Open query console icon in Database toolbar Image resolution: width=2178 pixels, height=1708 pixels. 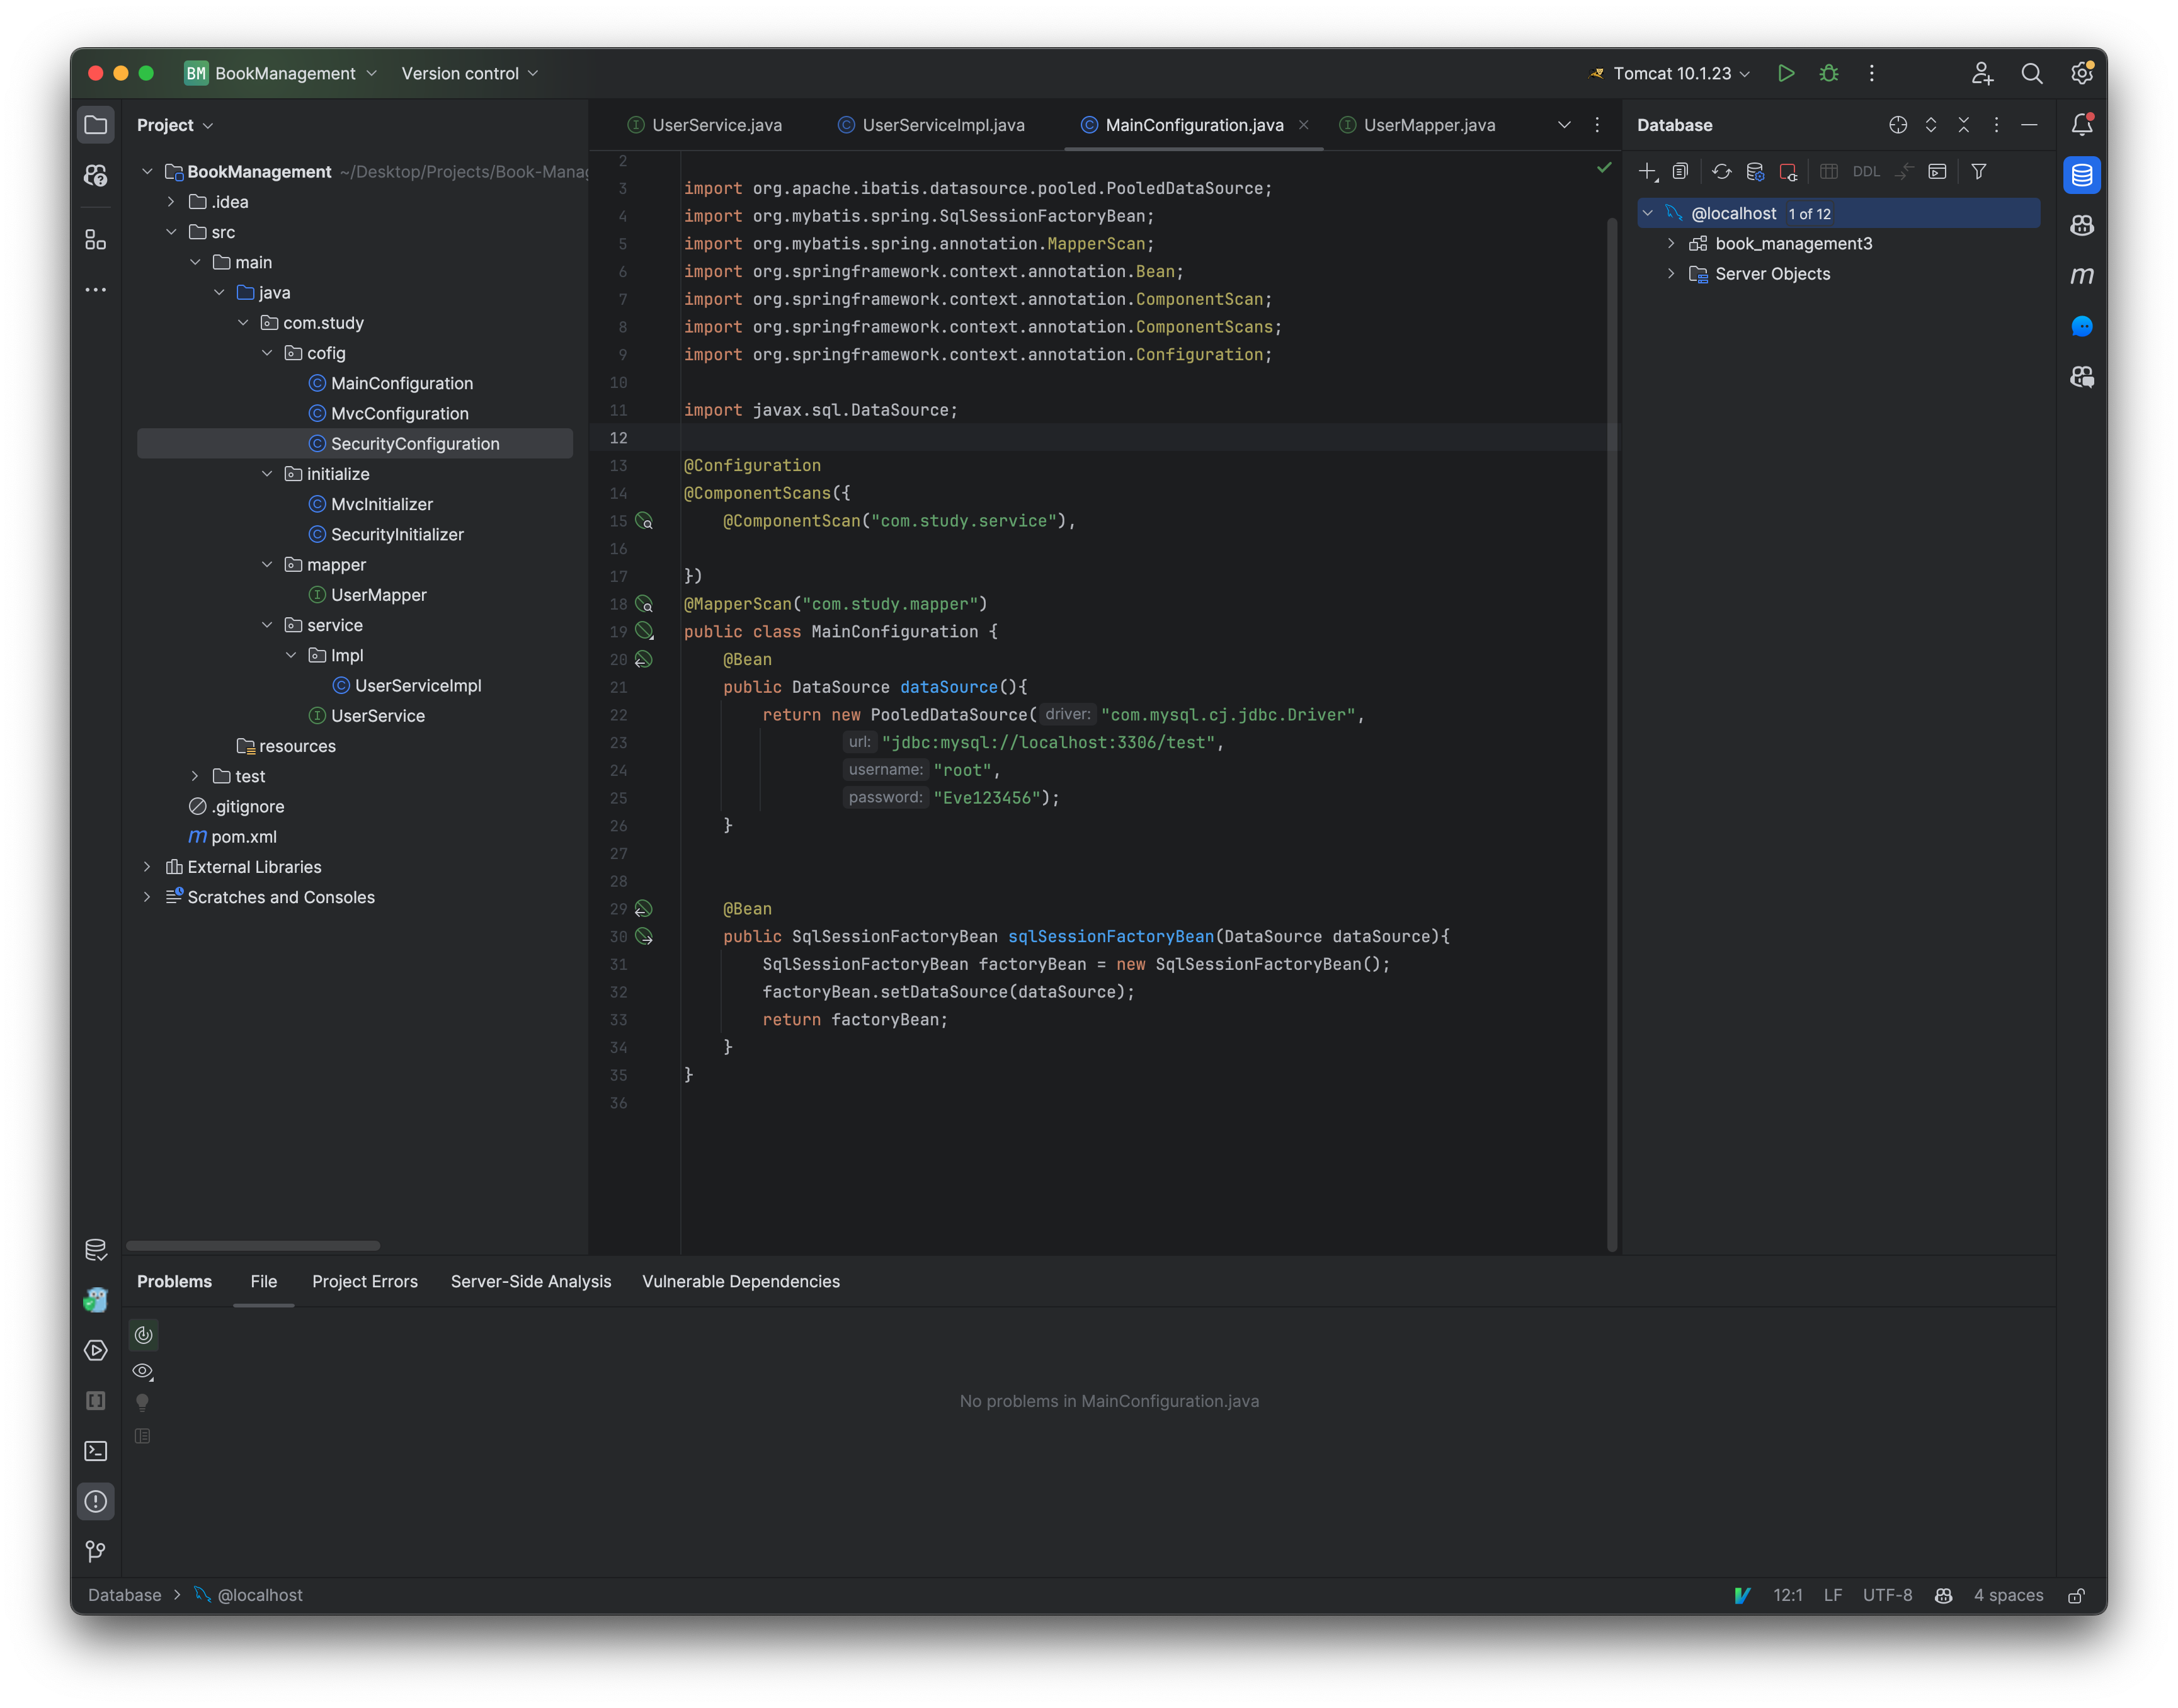coord(1936,172)
